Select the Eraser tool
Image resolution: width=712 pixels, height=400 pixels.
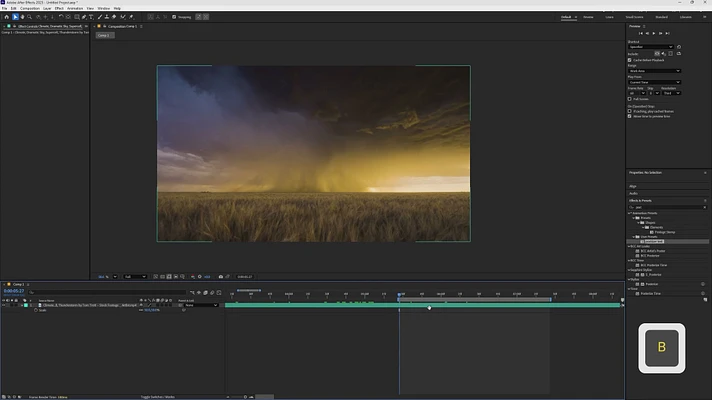(114, 17)
